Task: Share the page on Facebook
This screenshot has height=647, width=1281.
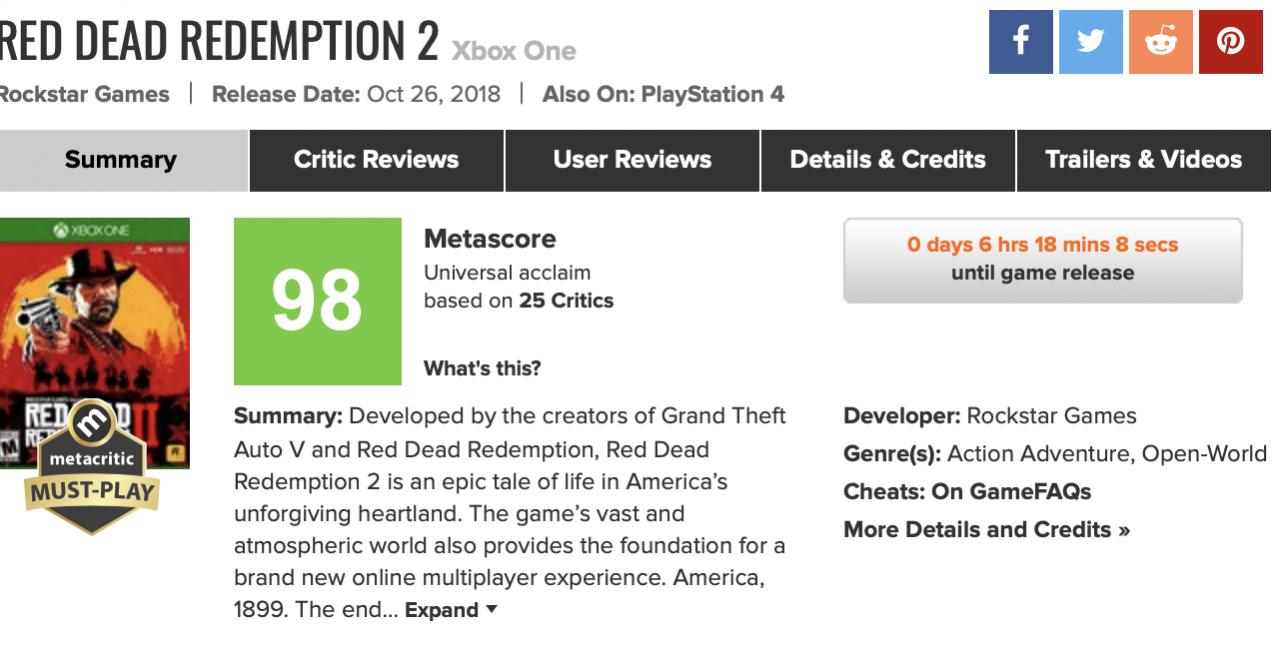Action: point(1020,42)
